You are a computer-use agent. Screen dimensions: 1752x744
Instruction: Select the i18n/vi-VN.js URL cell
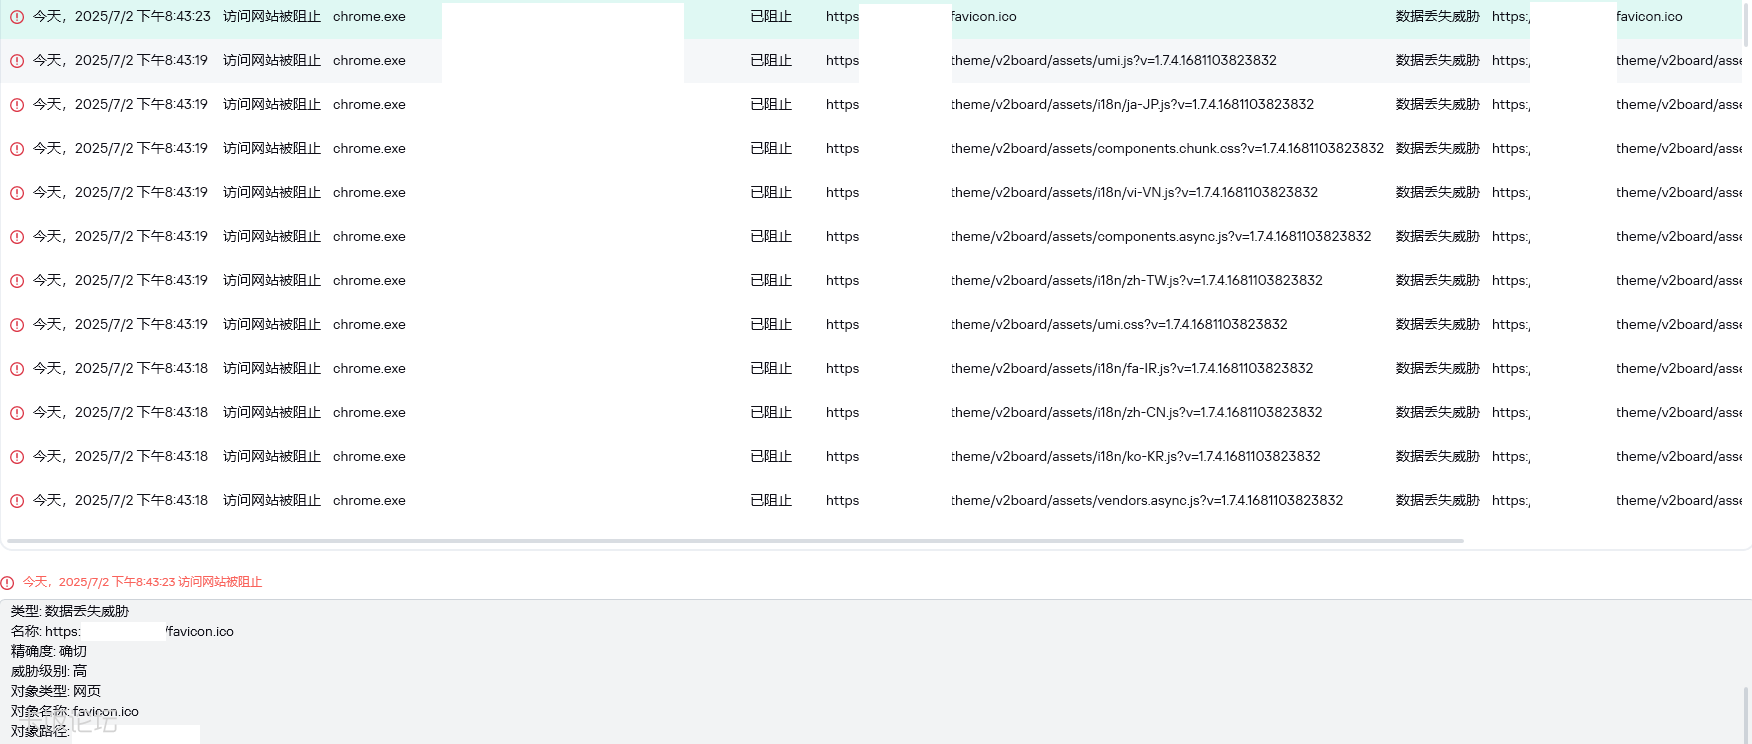coord(1134,192)
